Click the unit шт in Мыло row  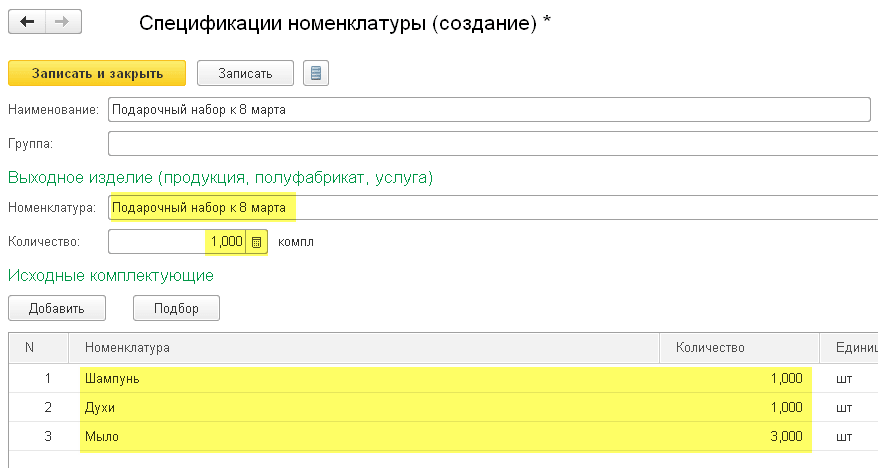[844, 437]
